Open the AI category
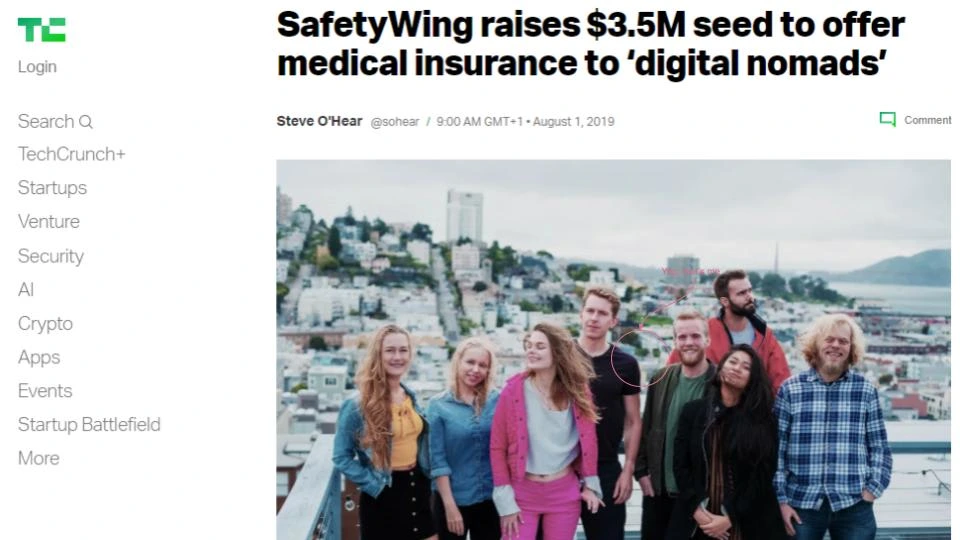 26,290
